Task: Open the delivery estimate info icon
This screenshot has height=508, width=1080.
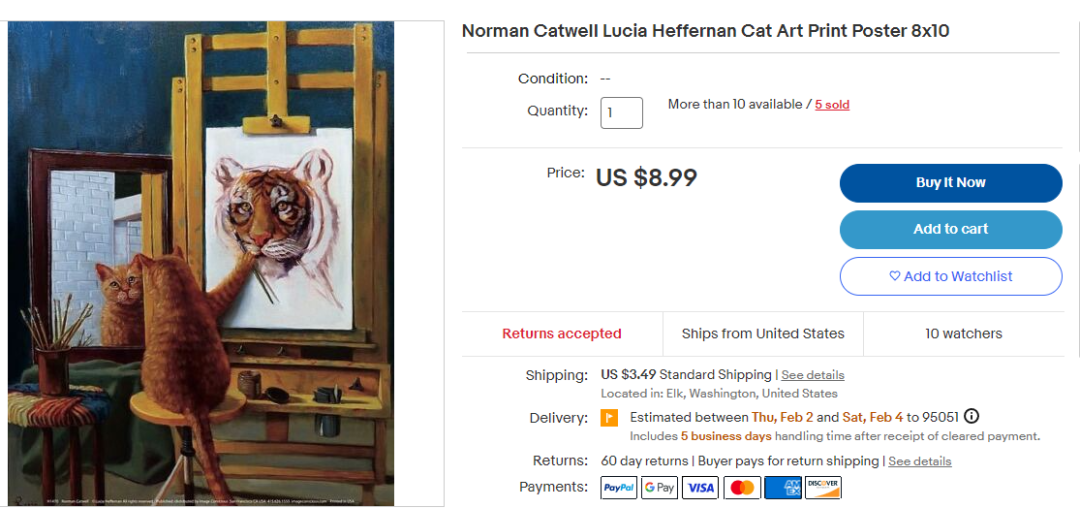Action: click(x=971, y=417)
